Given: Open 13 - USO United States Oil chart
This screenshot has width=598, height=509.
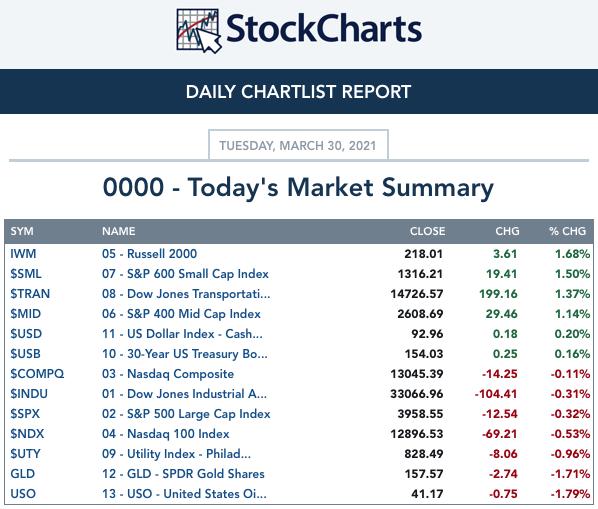Looking at the screenshot, I should [184, 494].
